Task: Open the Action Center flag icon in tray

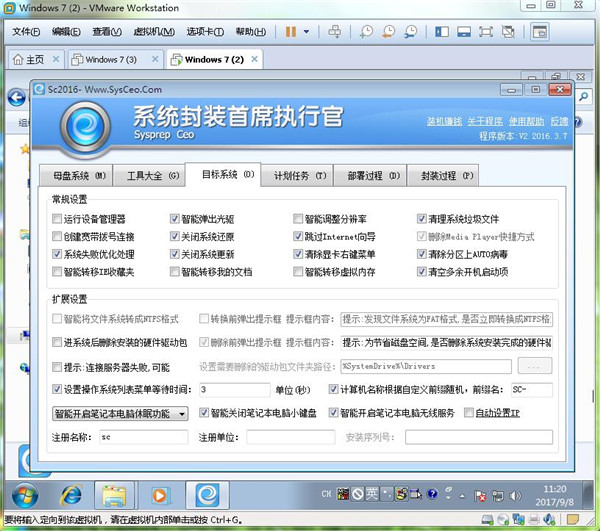Action: point(480,496)
